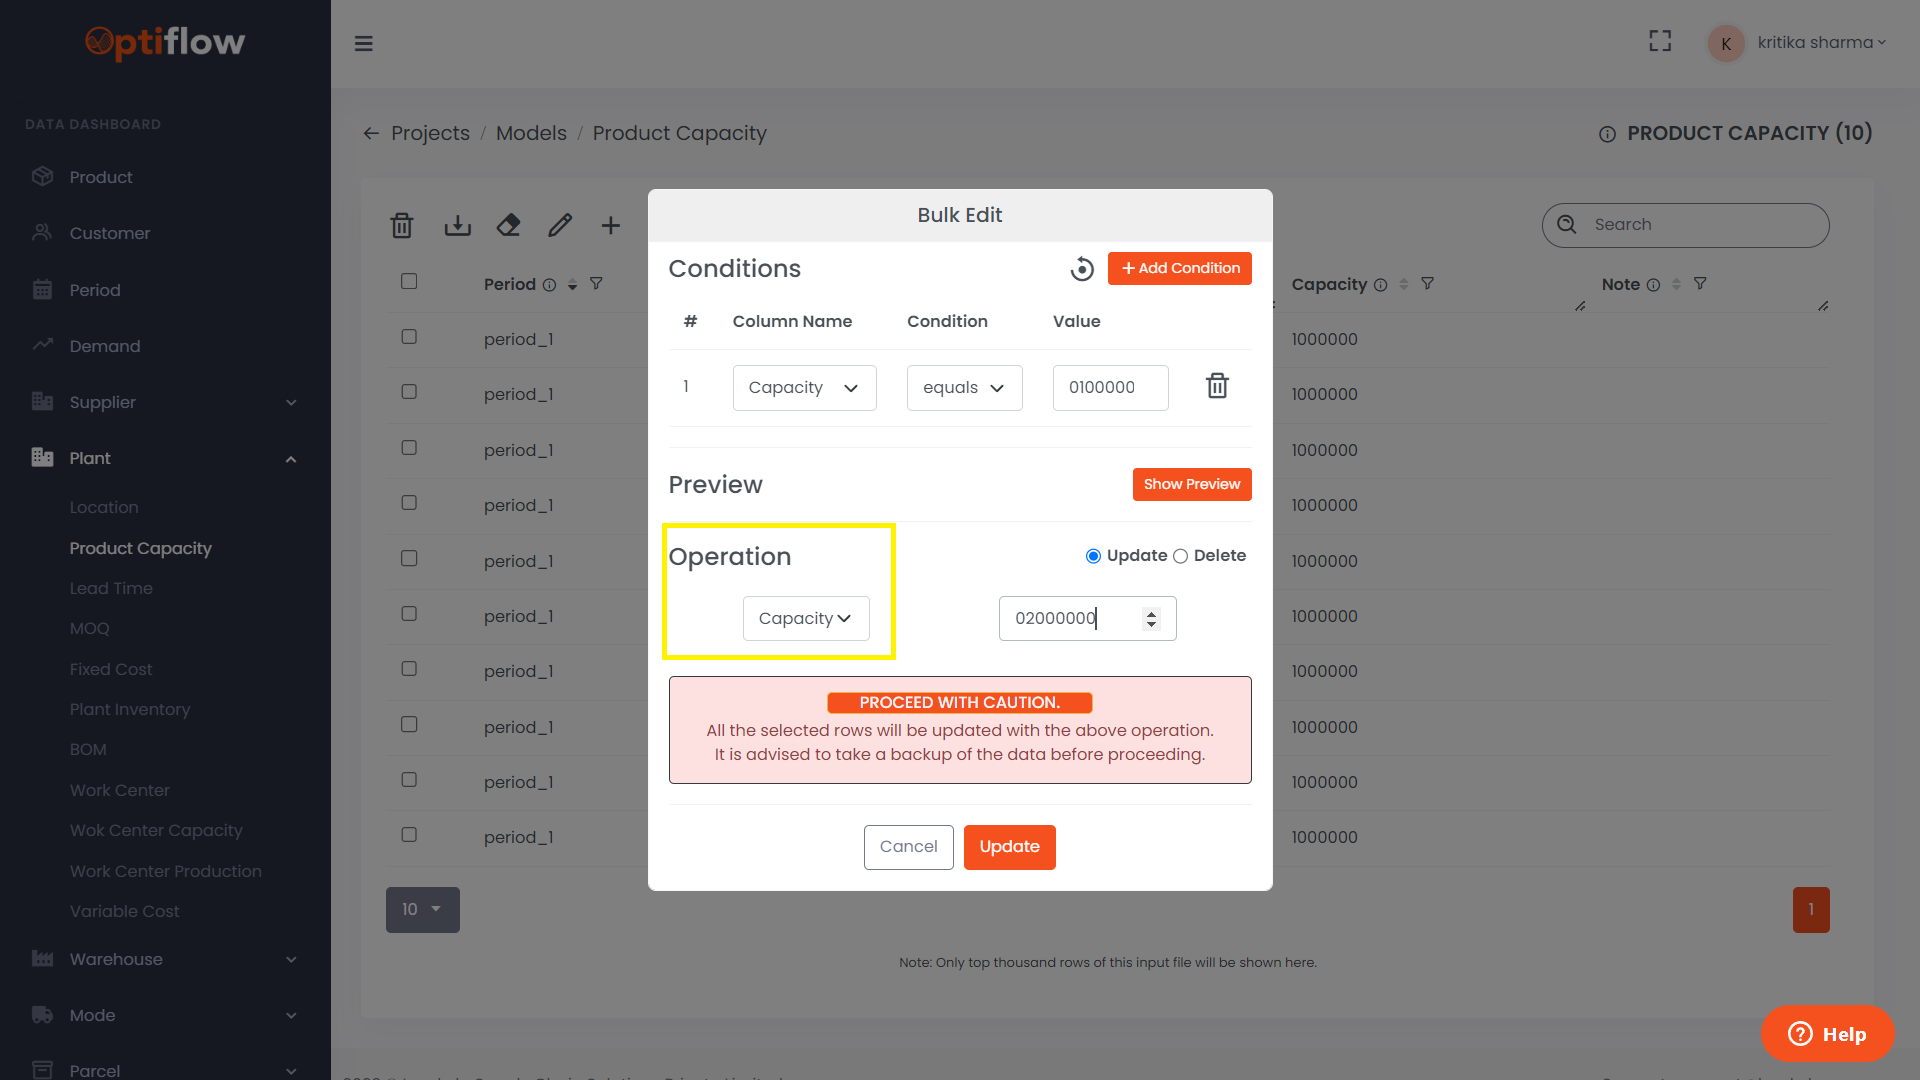The width and height of the screenshot is (1920, 1080).
Task: Click the pencil bulk edit icon
Action: coord(560,226)
